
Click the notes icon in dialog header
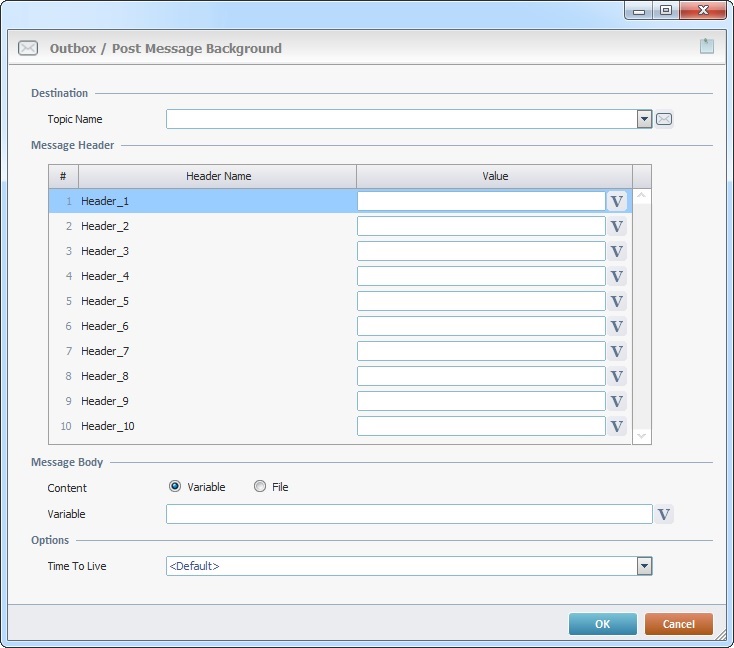pos(706,46)
